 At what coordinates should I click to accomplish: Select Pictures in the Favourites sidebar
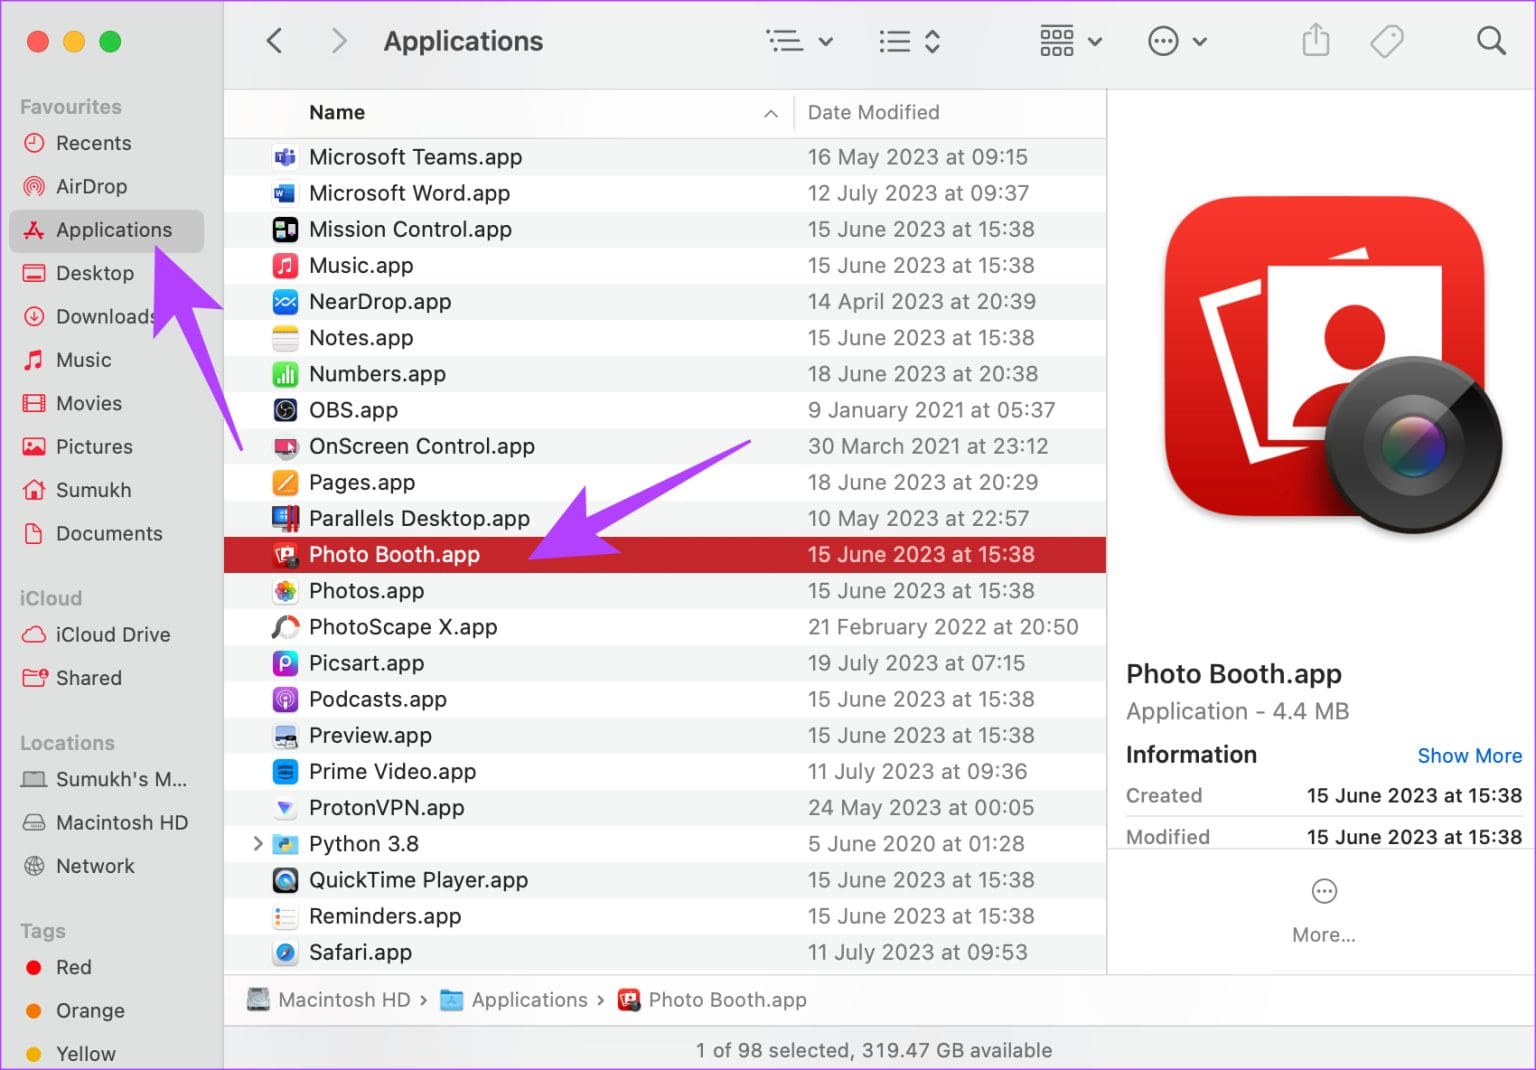(94, 446)
